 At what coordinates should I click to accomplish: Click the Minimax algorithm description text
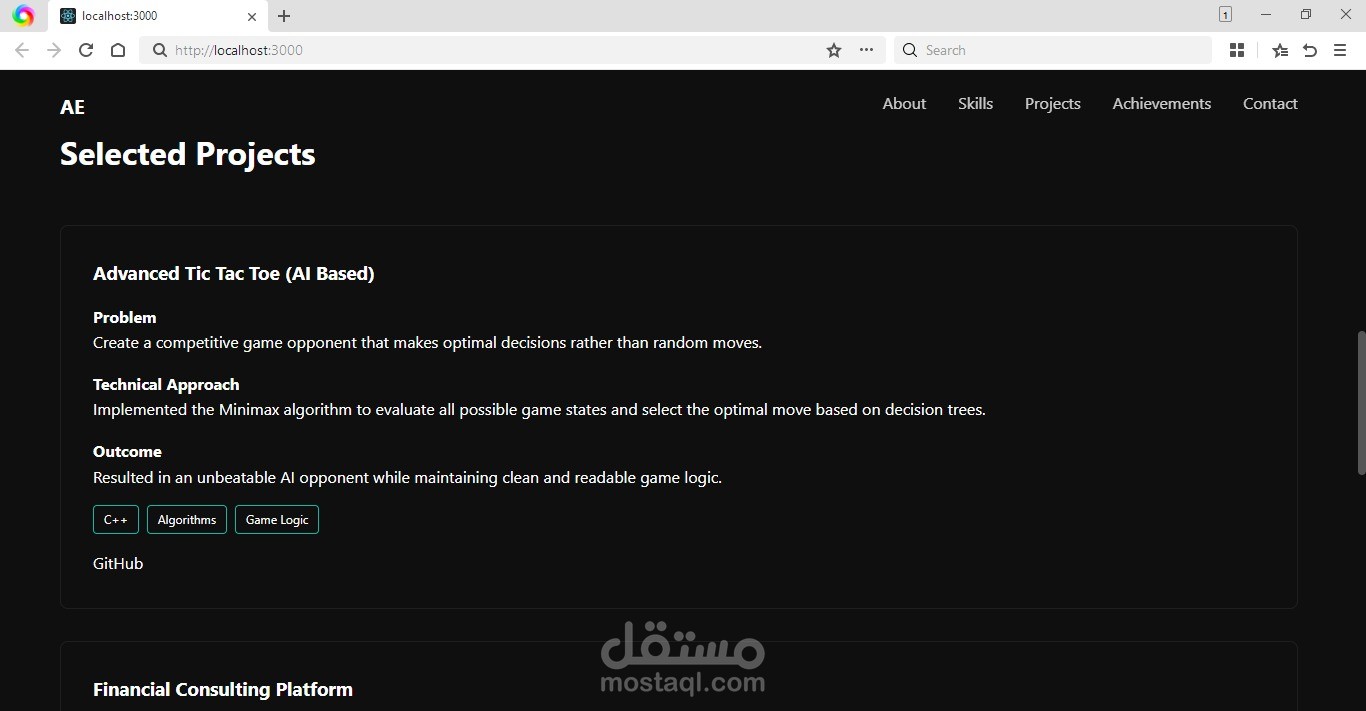pyautogui.click(x=539, y=410)
